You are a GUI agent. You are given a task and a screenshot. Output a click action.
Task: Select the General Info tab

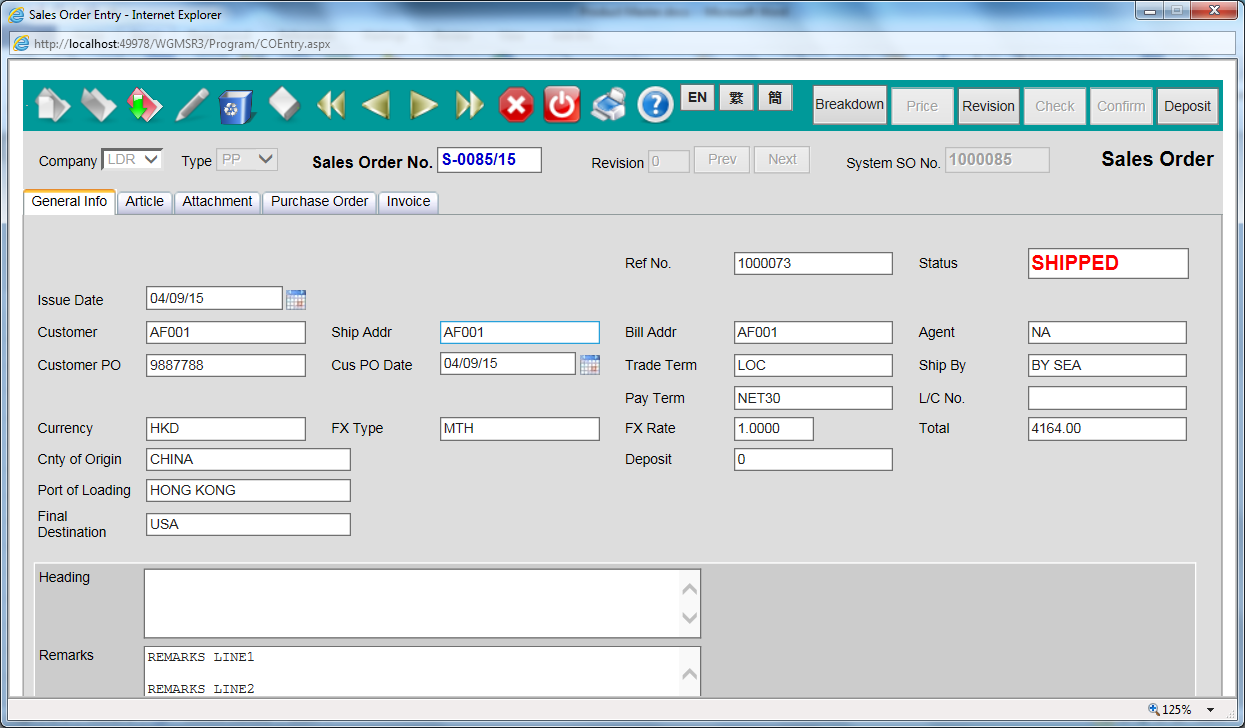[x=69, y=202]
